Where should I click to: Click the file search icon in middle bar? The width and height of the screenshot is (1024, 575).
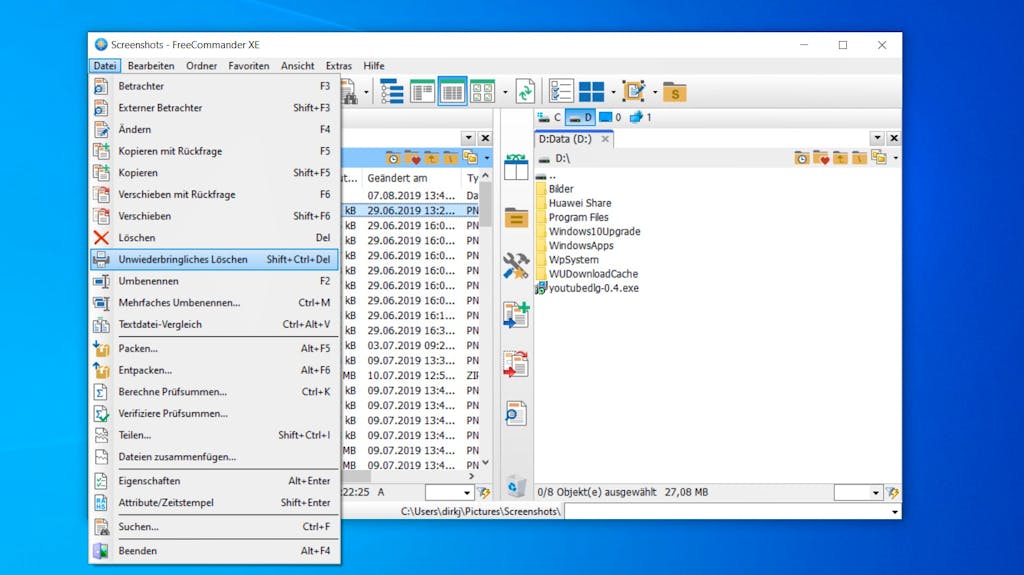pyautogui.click(x=516, y=414)
